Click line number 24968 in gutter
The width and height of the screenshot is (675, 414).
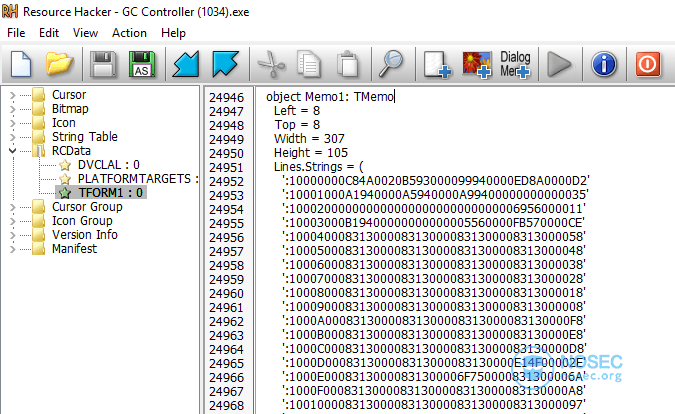(x=226, y=405)
